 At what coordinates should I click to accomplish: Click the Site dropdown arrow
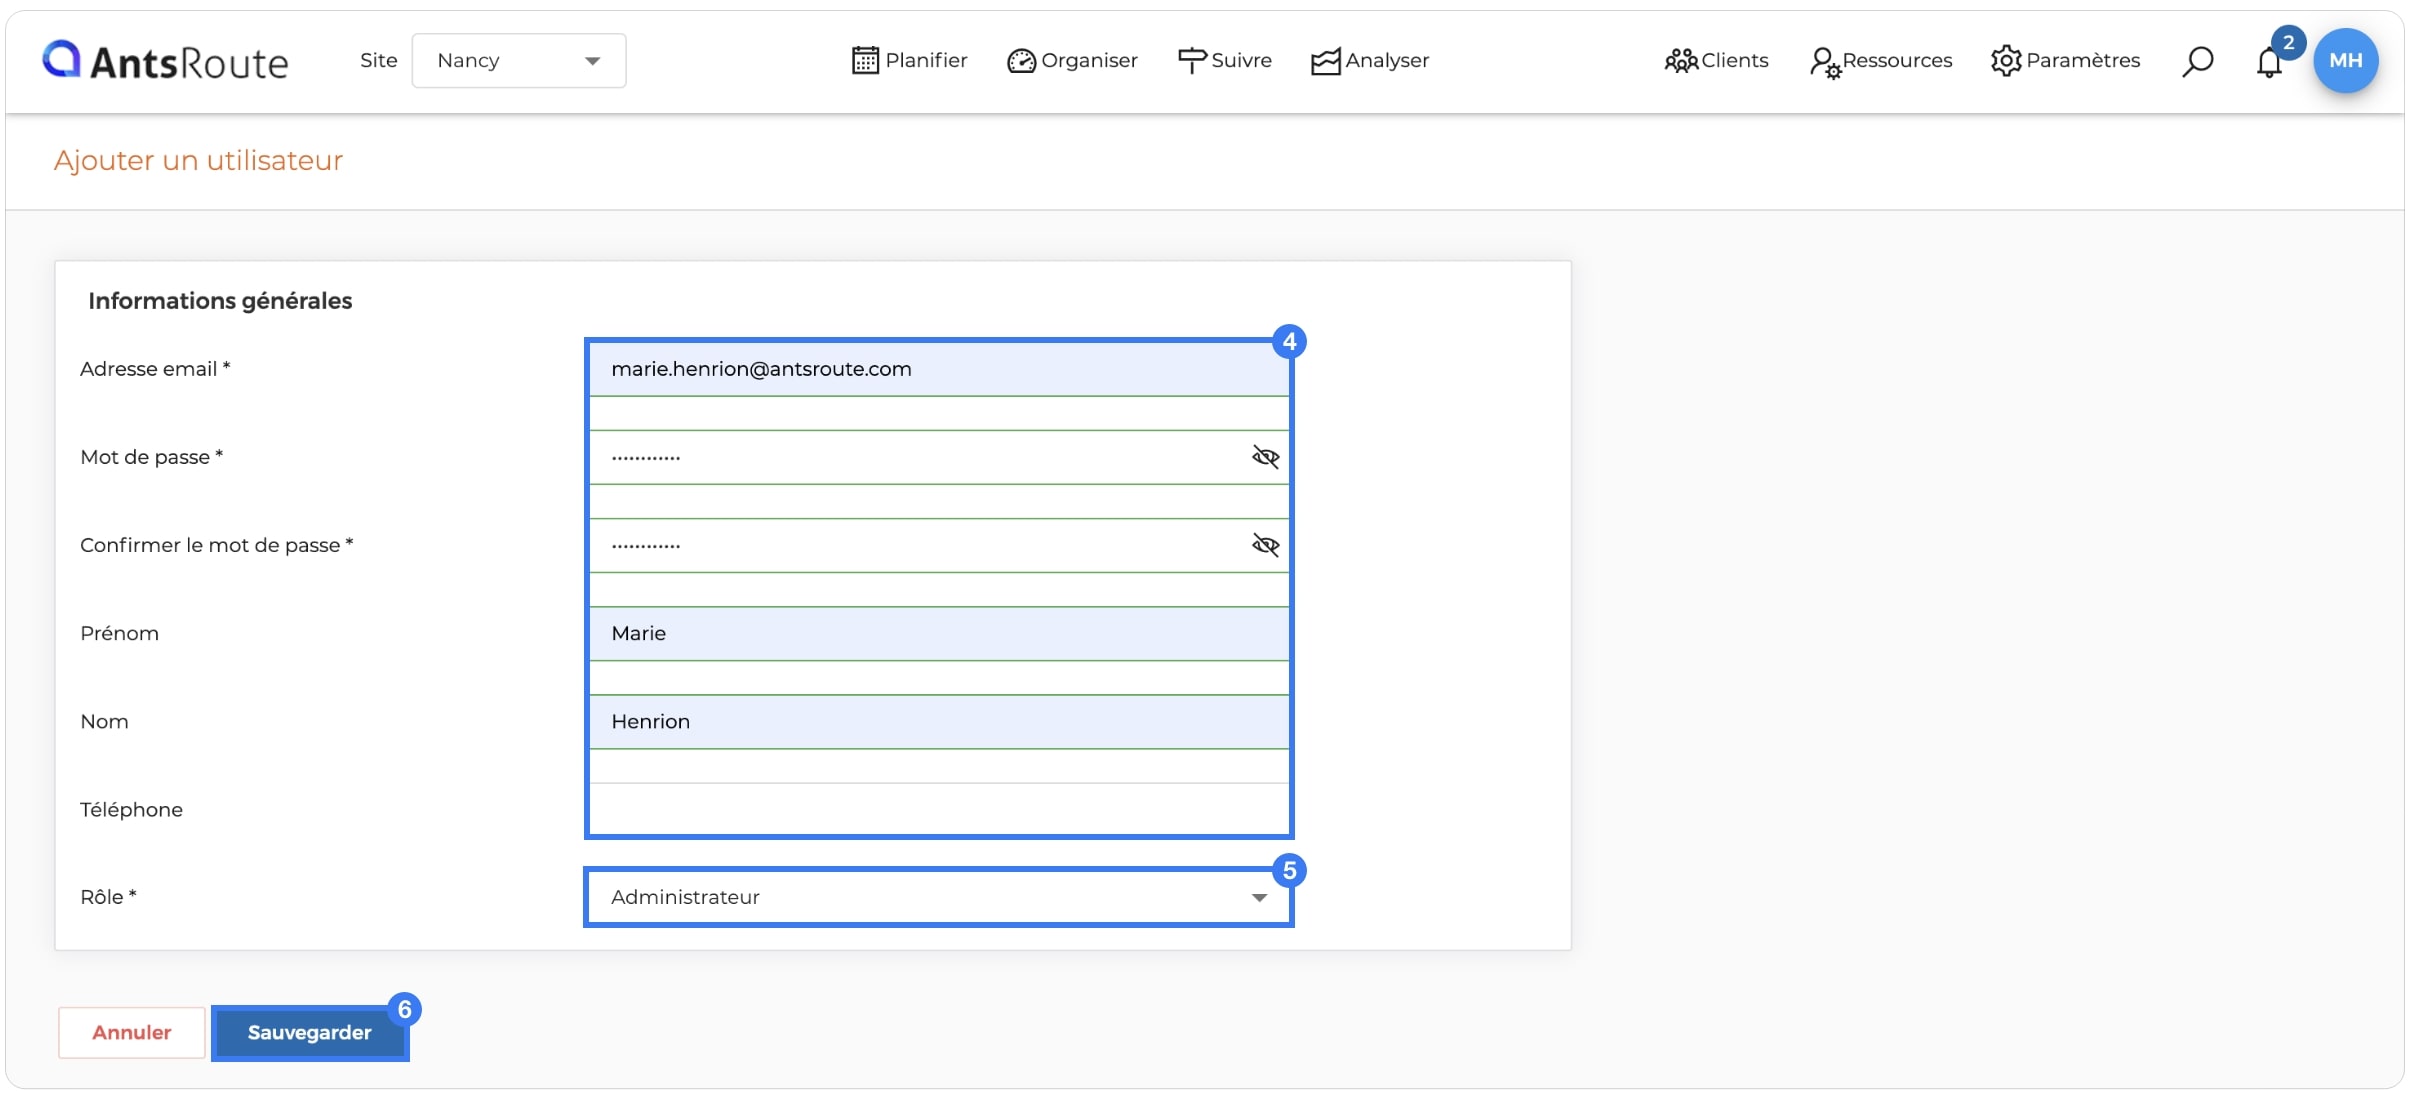pyautogui.click(x=593, y=62)
